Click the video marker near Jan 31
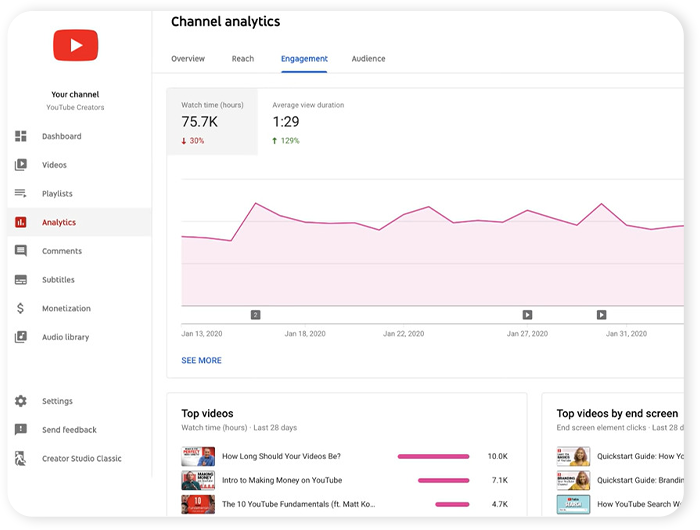 click(x=601, y=315)
